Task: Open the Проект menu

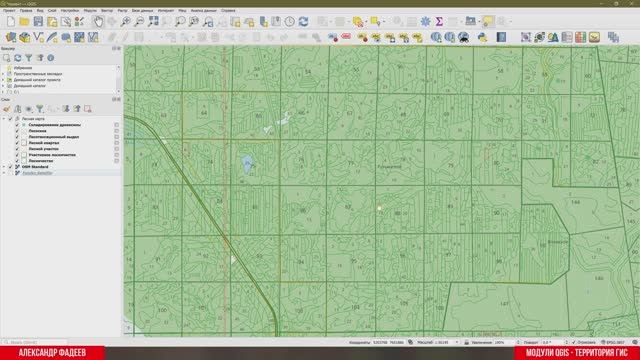Action: pyautogui.click(x=9, y=11)
